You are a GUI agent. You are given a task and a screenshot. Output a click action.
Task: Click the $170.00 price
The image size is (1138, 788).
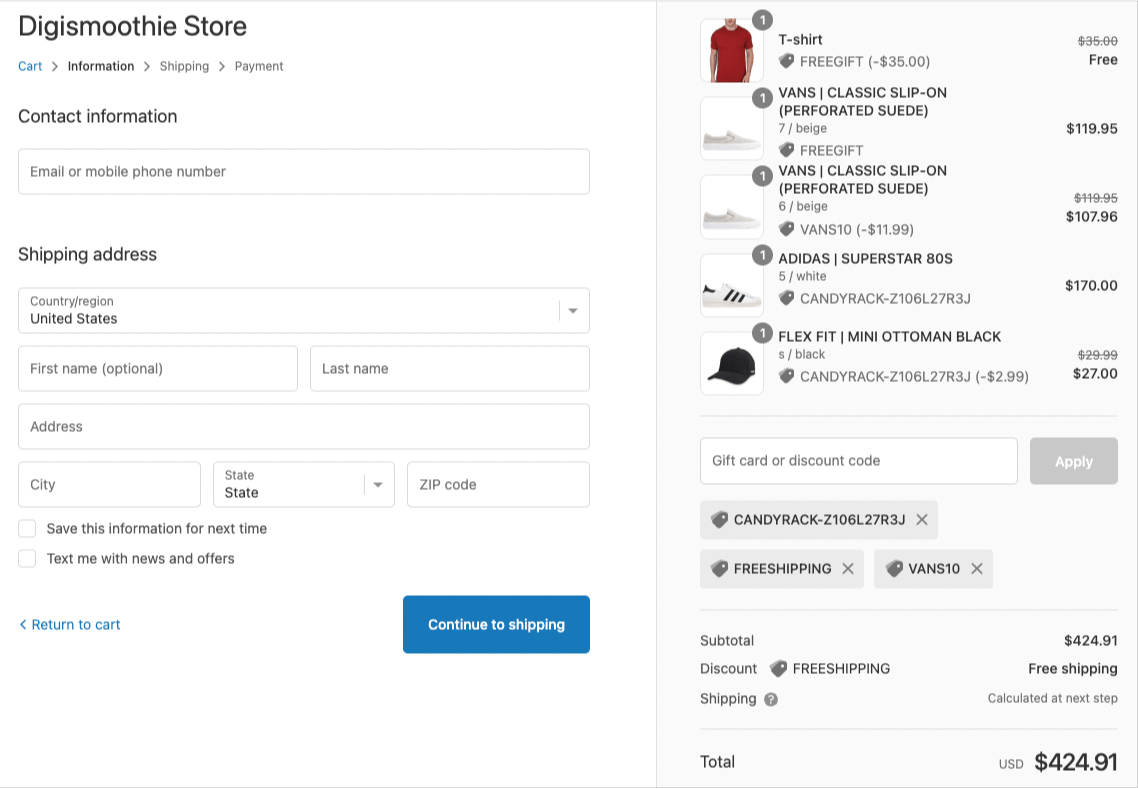pyautogui.click(x=1091, y=285)
